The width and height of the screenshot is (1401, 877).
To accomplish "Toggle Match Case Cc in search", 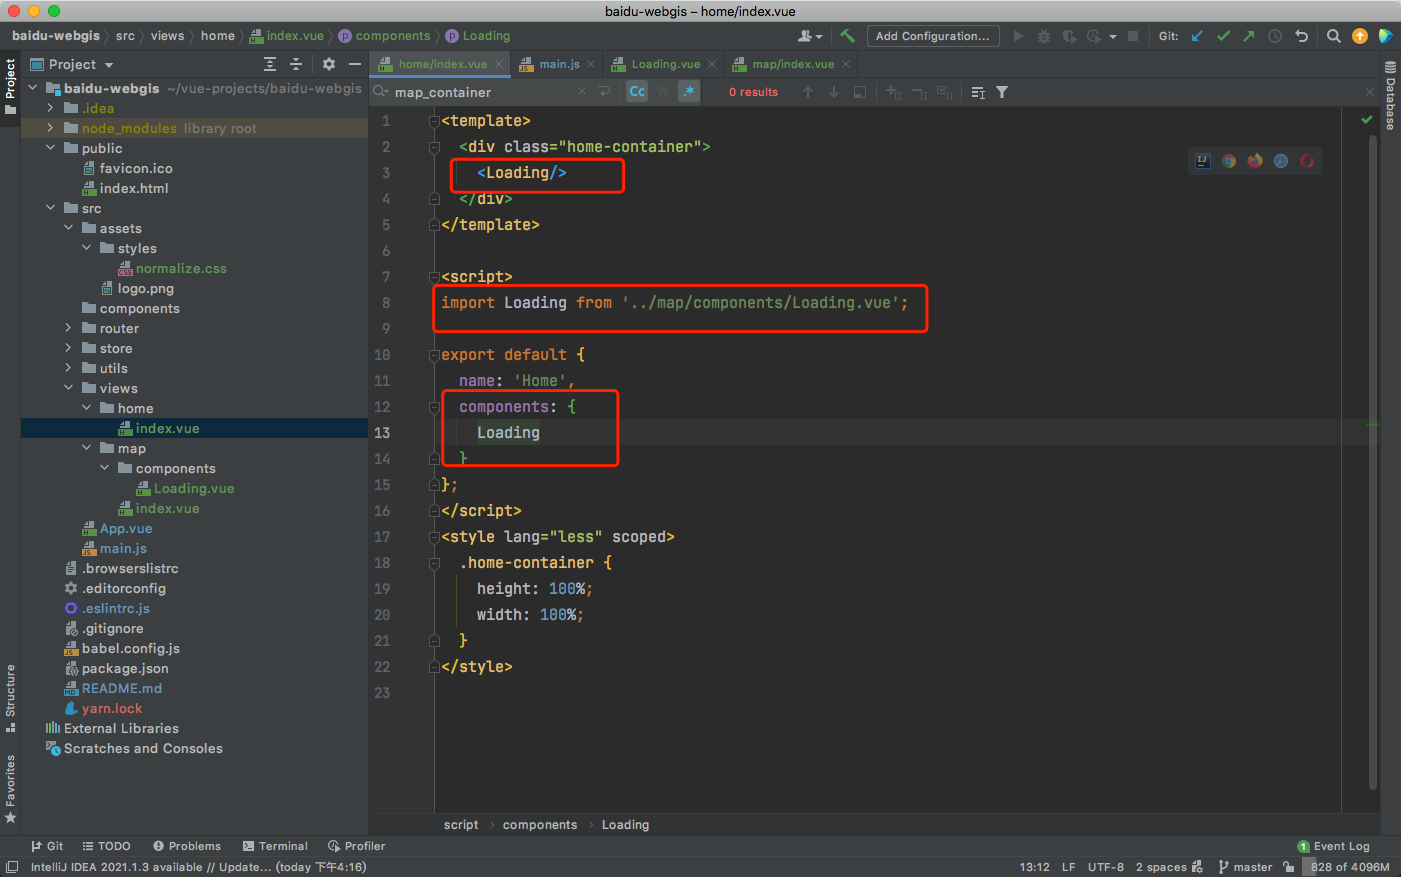I will pyautogui.click(x=637, y=92).
